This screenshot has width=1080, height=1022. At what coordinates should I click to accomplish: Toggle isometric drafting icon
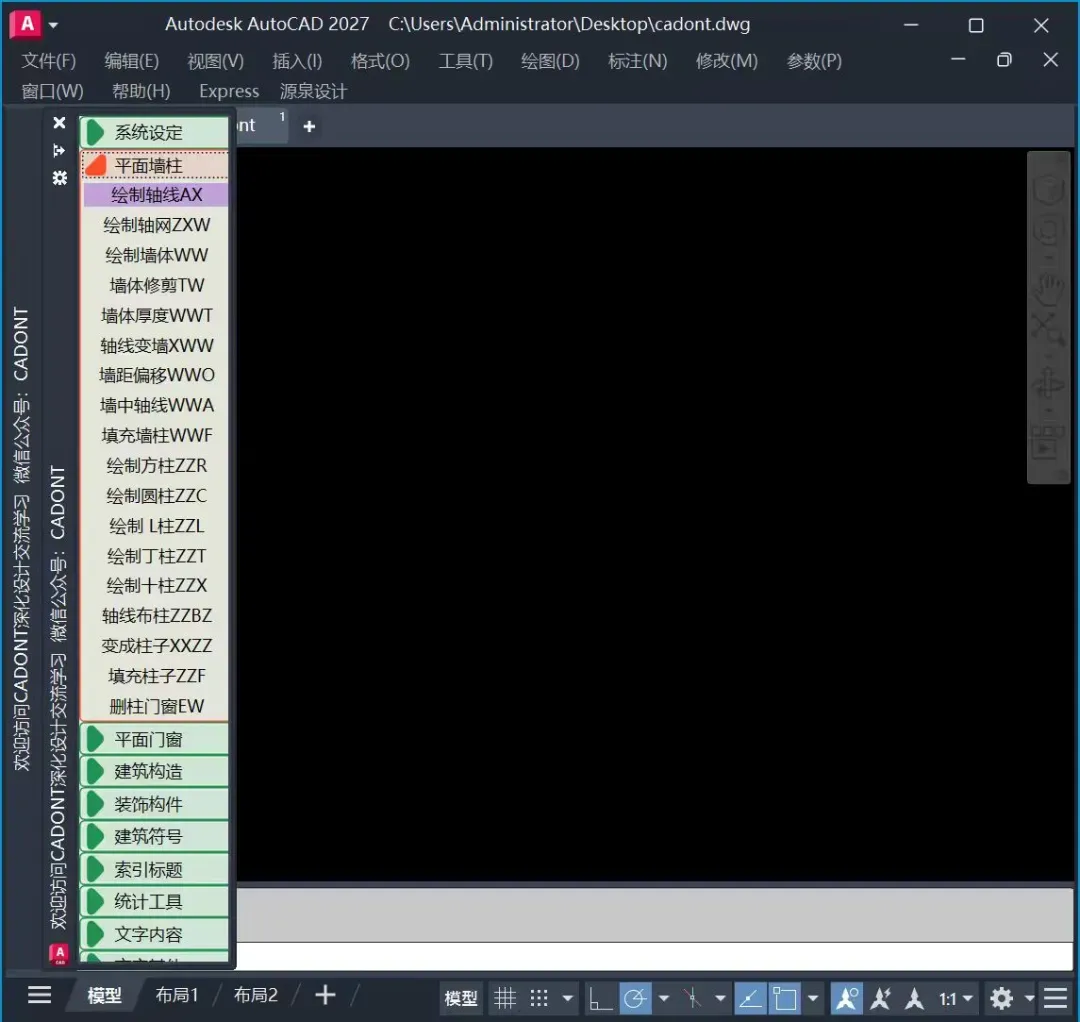tap(692, 997)
